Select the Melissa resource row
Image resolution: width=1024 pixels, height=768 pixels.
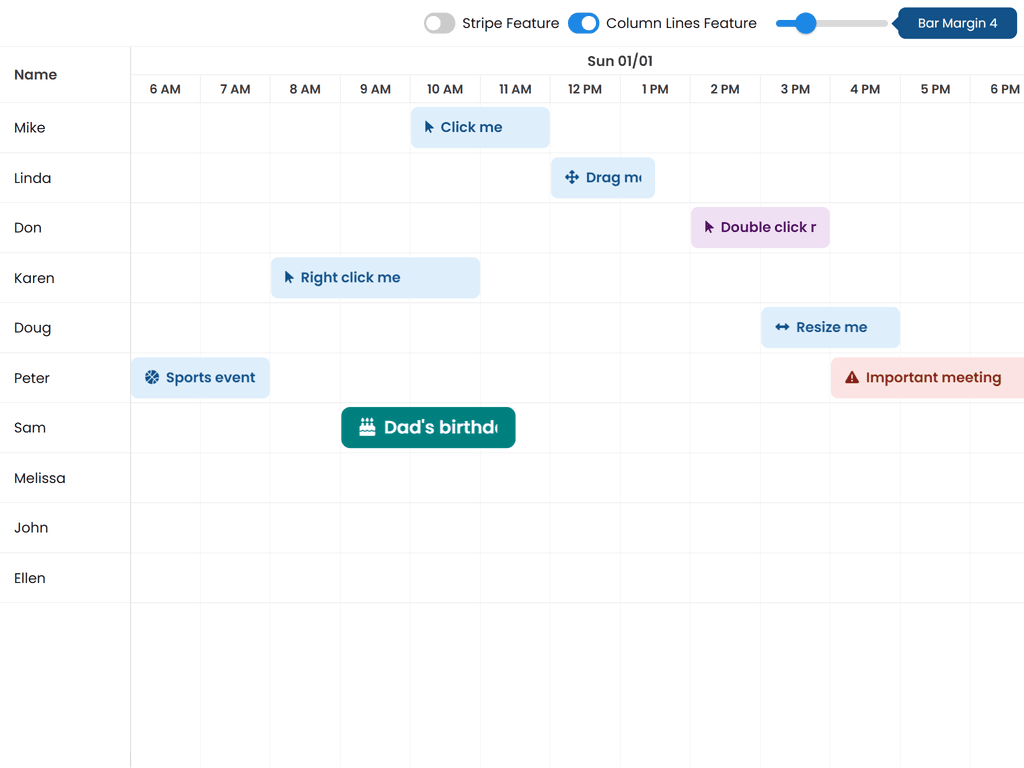[x=40, y=478]
